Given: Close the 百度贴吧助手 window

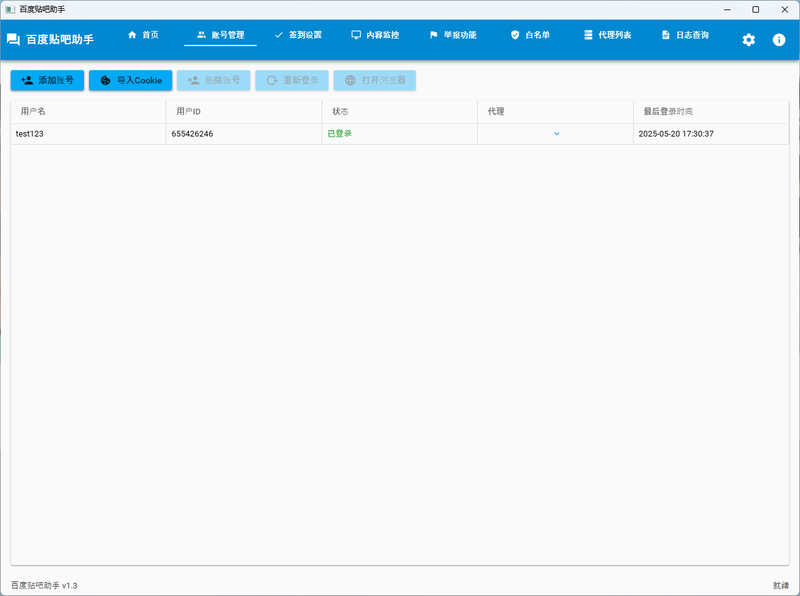Looking at the screenshot, I should 785,10.
